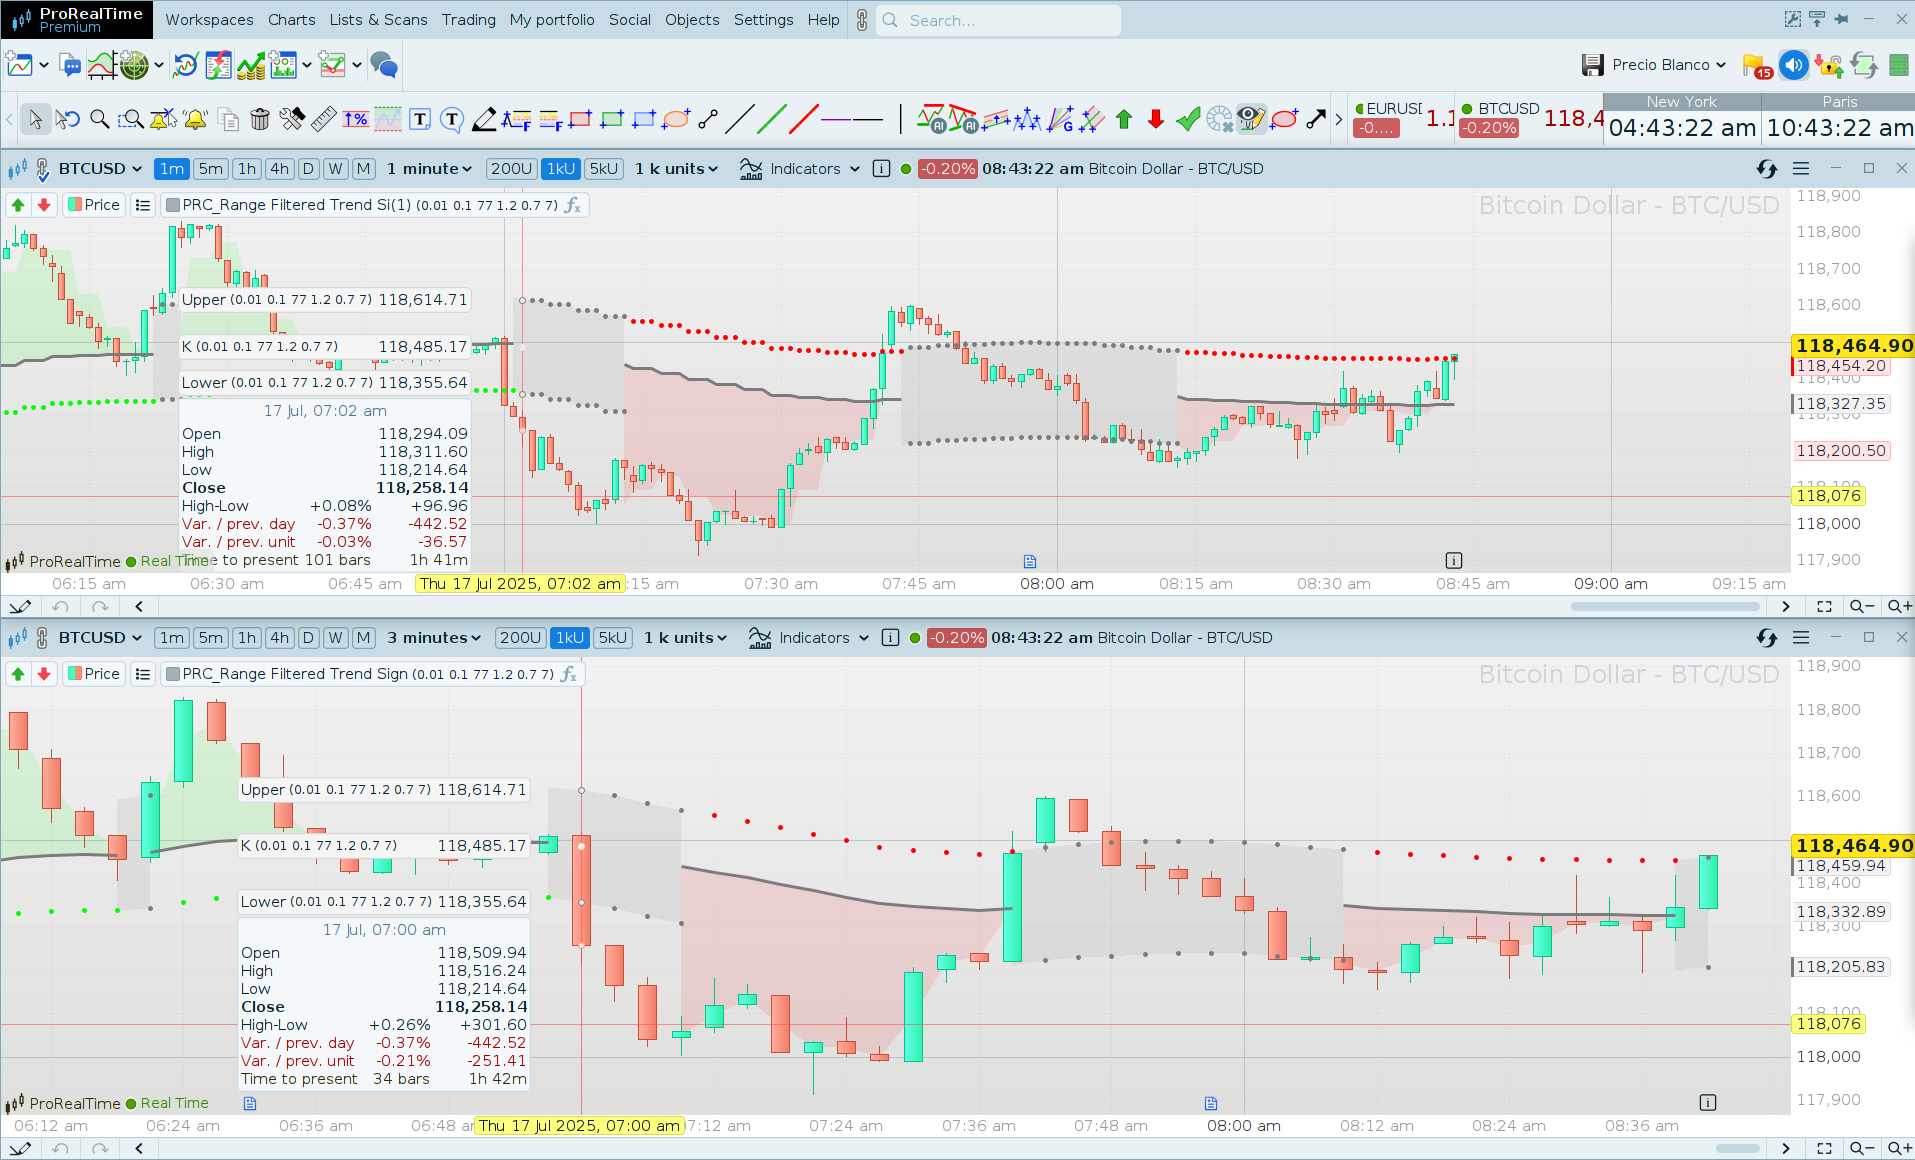
Task: Click the save workspace floppy disk icon
Action: (x=1593, y=65)
